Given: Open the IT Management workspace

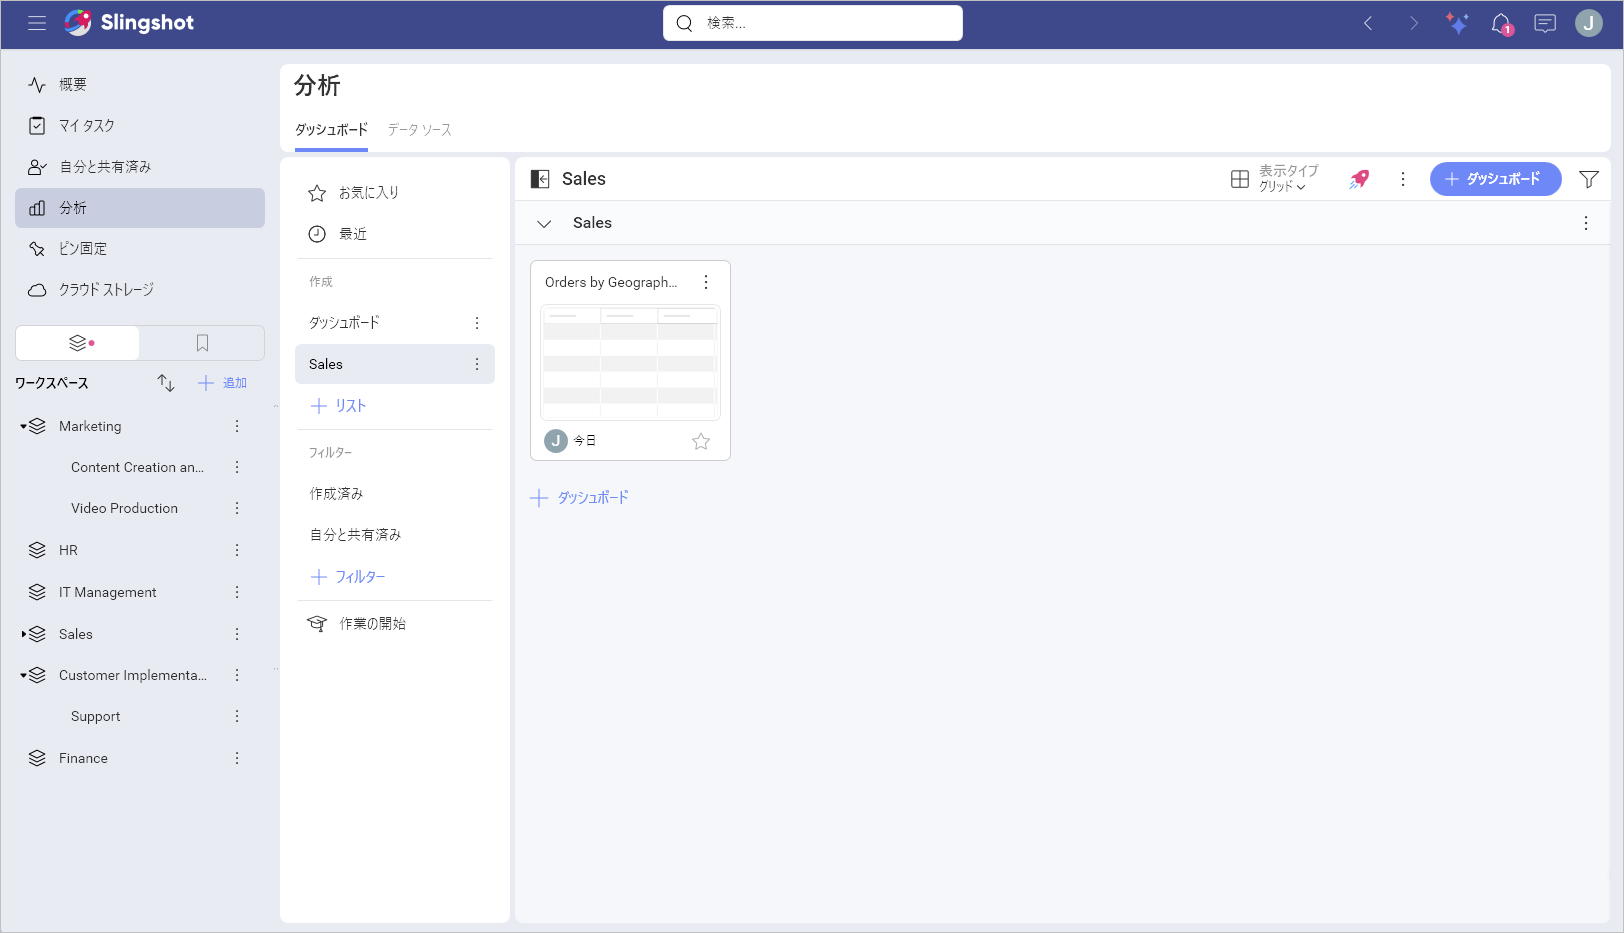Looking at the screenshot, I should click(x=108, y=592).
